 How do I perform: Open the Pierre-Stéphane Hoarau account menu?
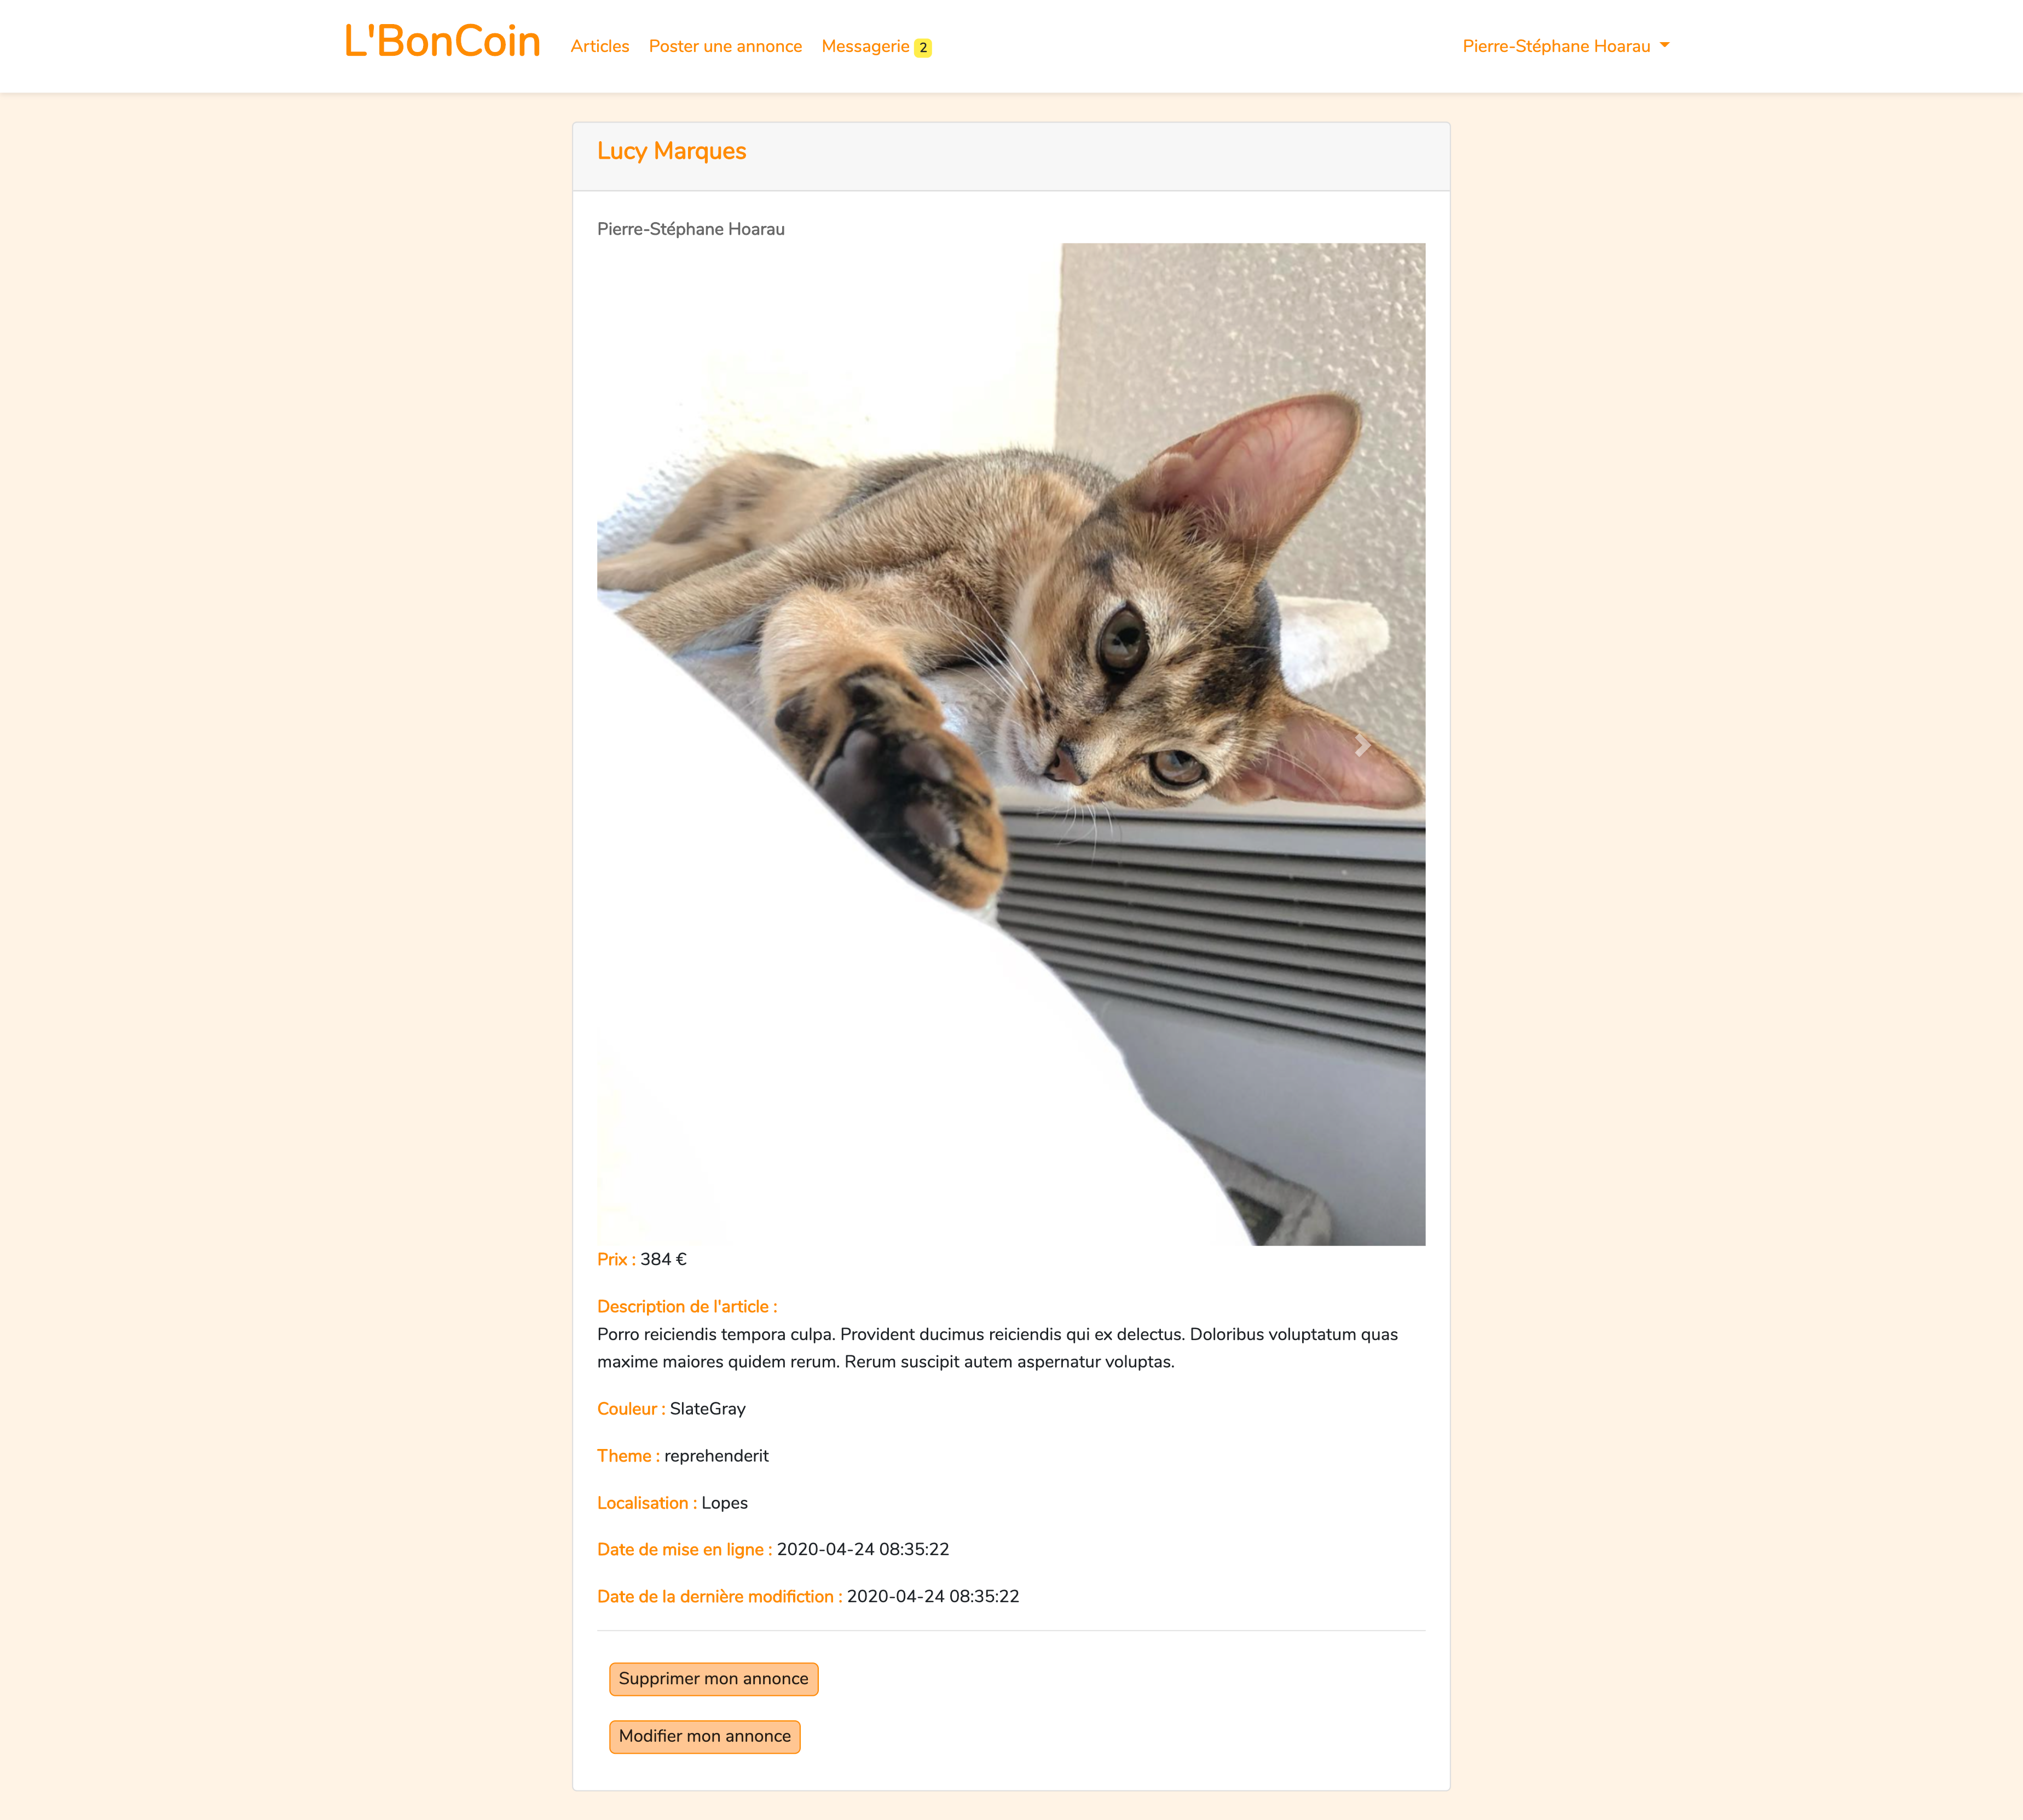[1566, 46]
